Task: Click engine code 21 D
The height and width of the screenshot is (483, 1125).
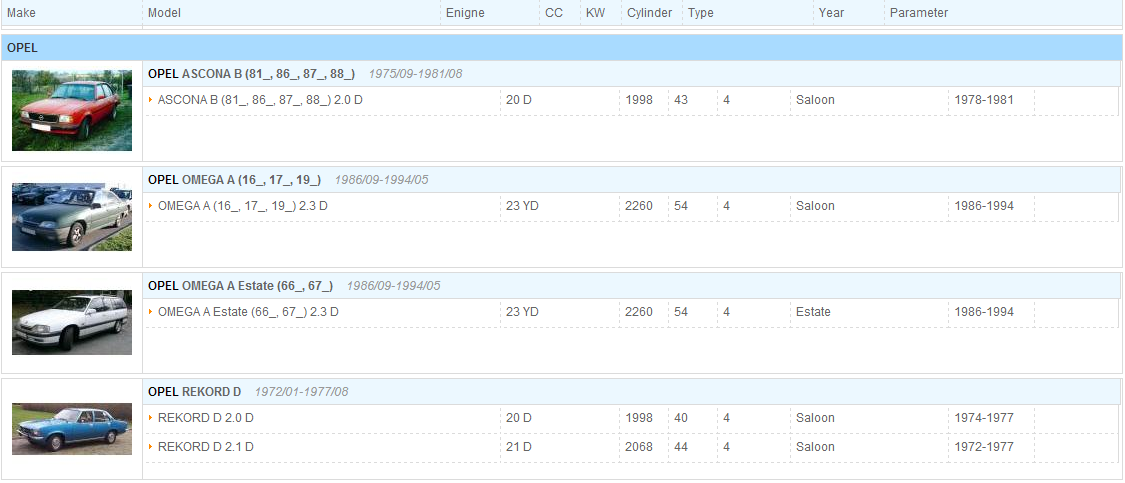Action: coord(519,446)
